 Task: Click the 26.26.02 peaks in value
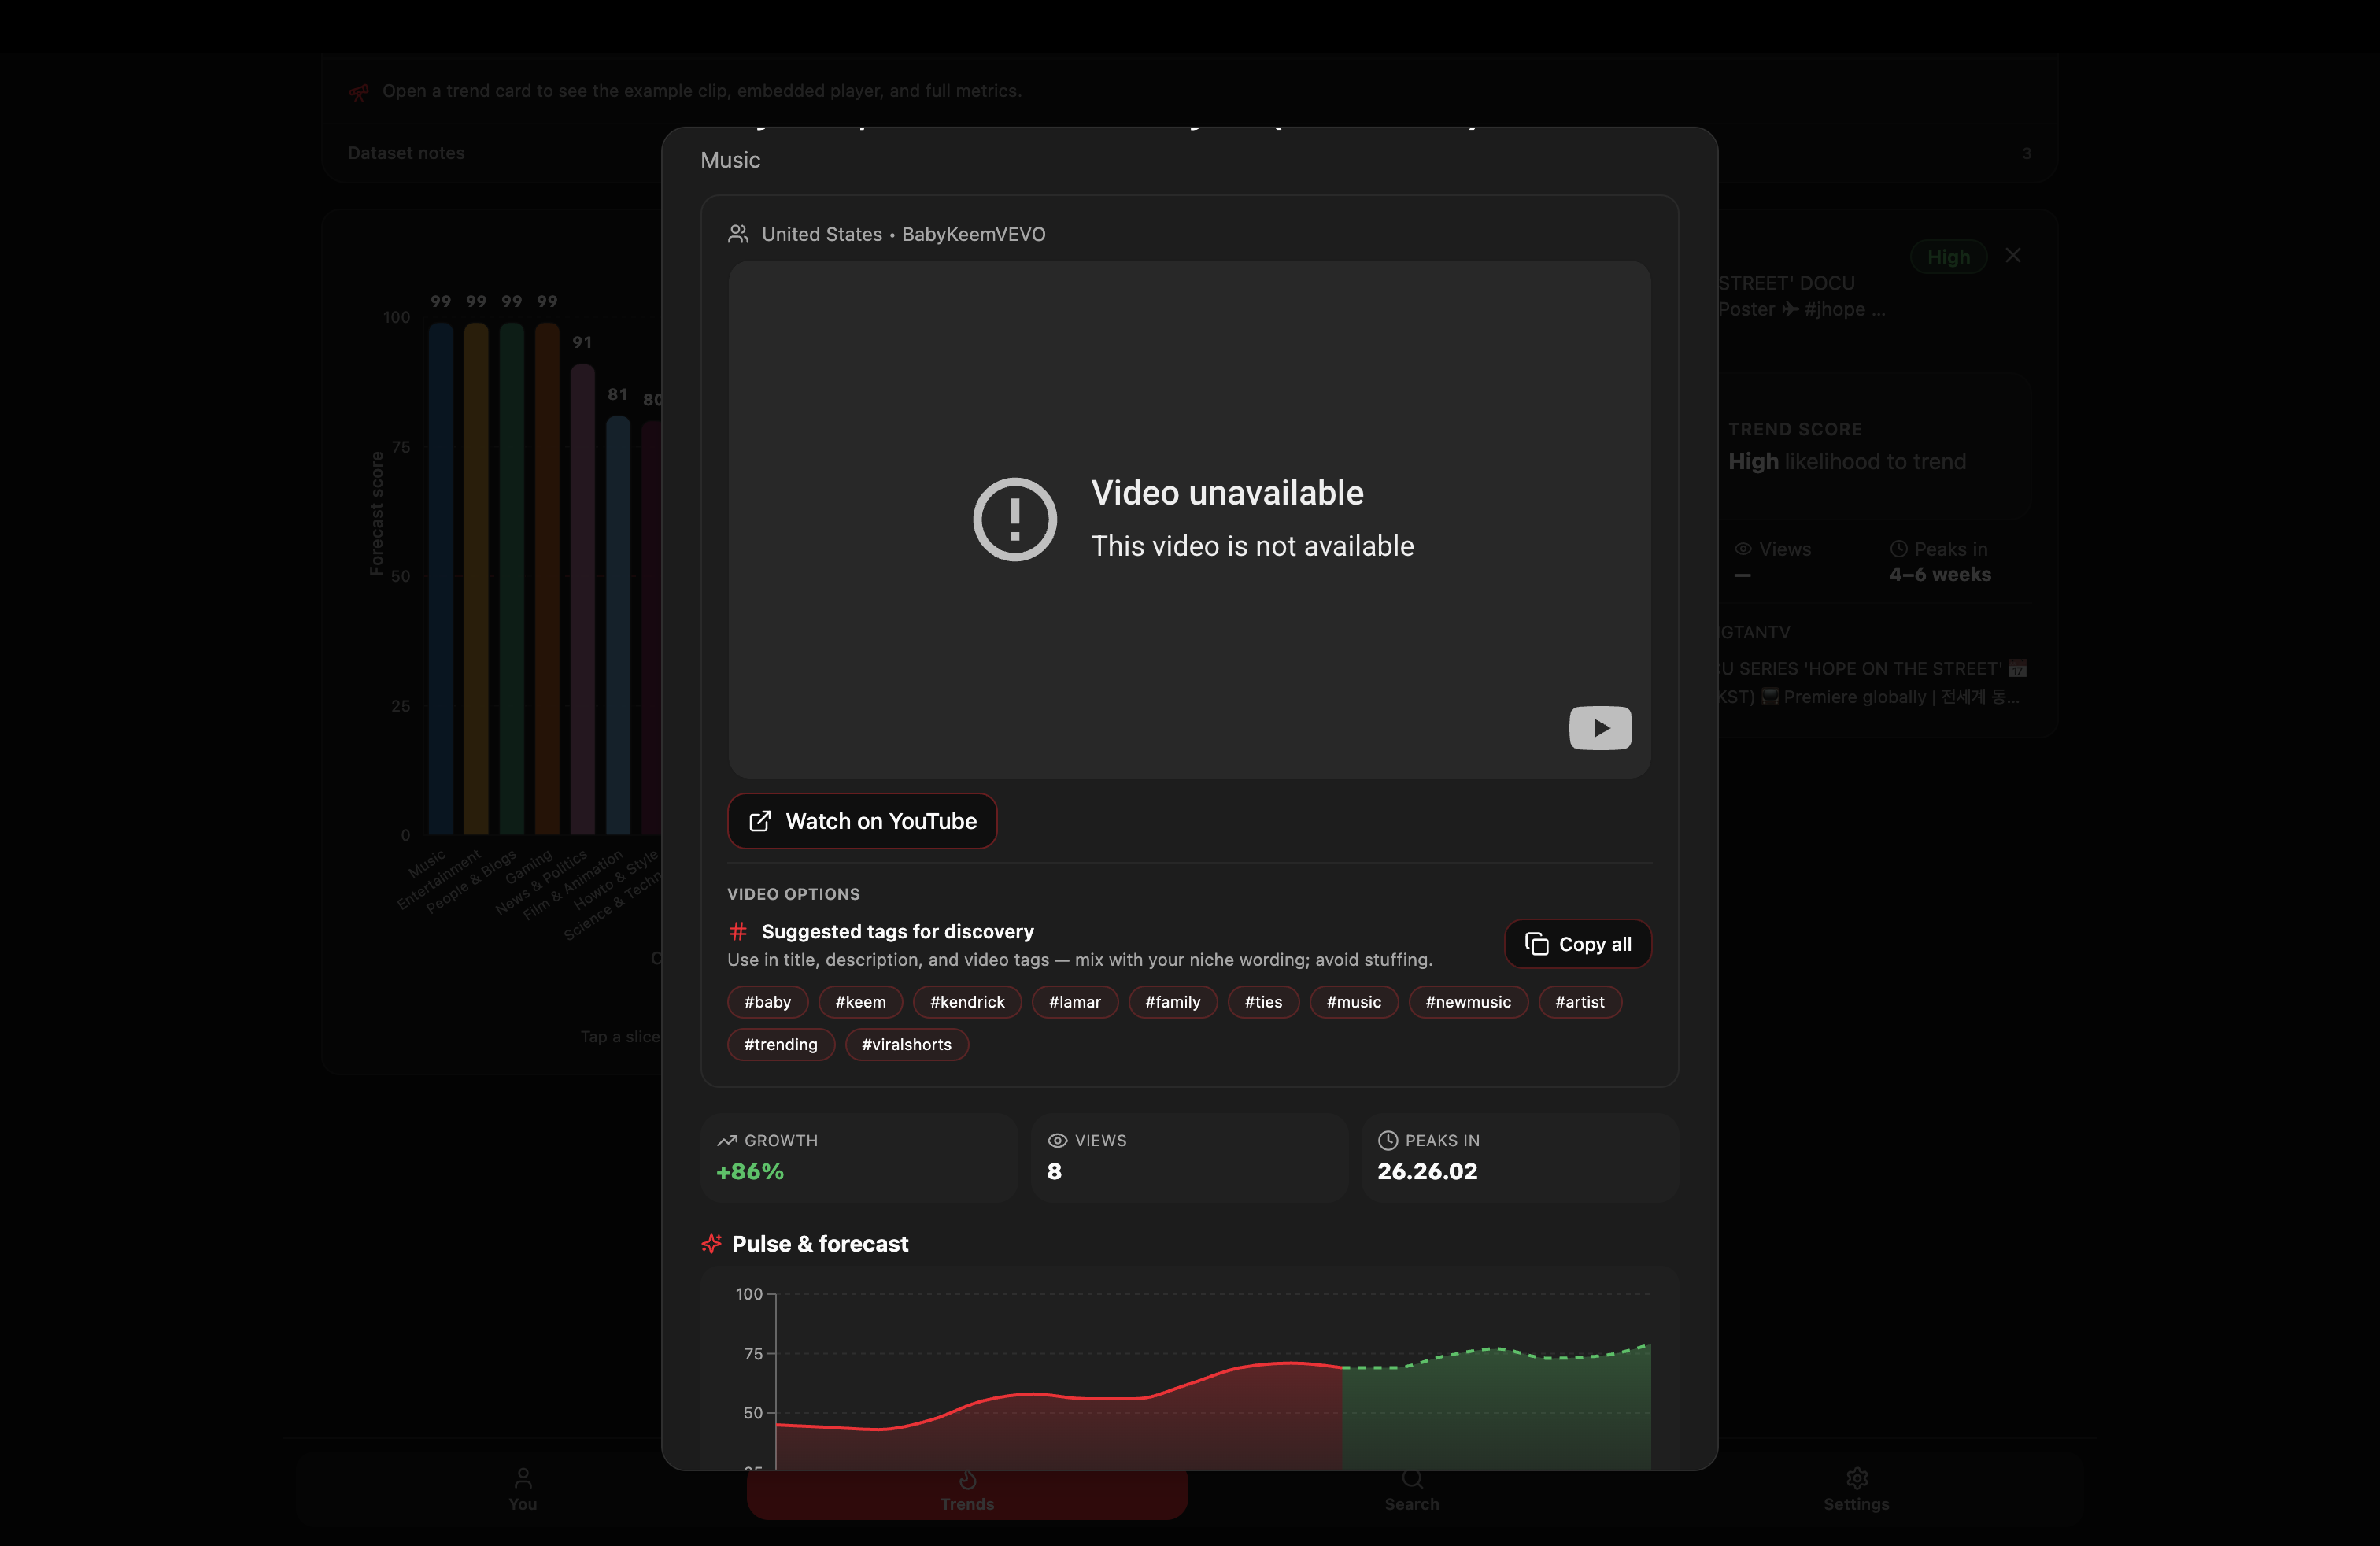(1427, 1171)
